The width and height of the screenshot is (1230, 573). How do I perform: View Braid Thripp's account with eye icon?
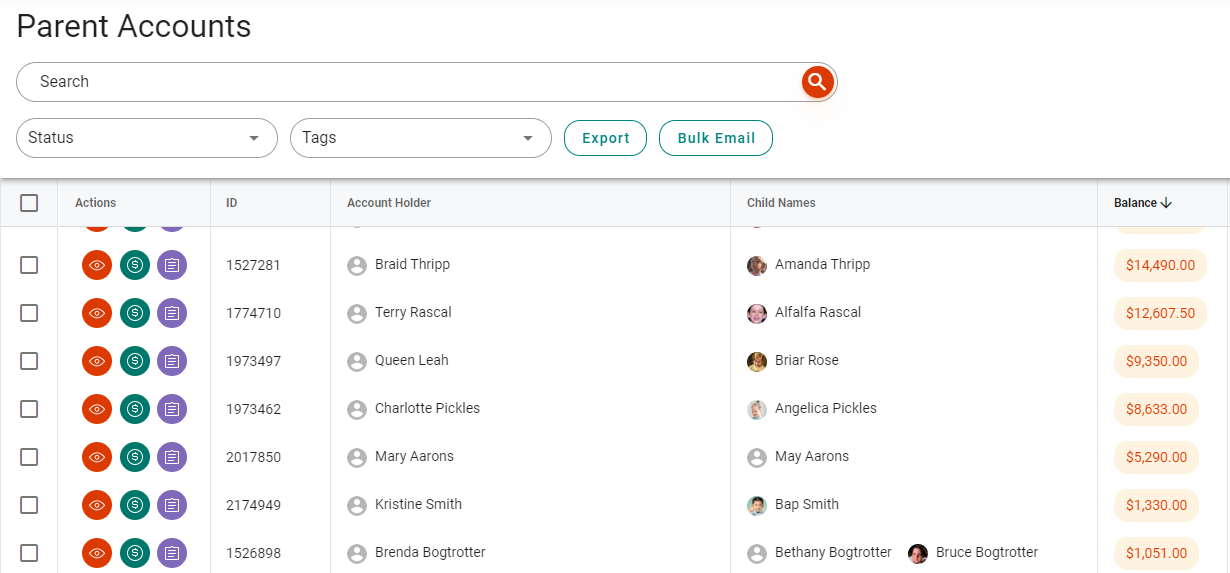97,265
